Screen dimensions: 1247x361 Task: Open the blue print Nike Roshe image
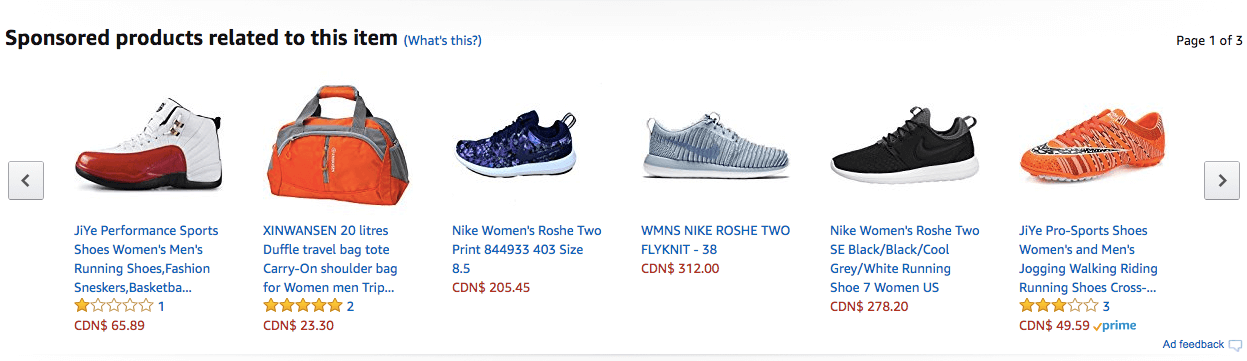click(516, 144)
